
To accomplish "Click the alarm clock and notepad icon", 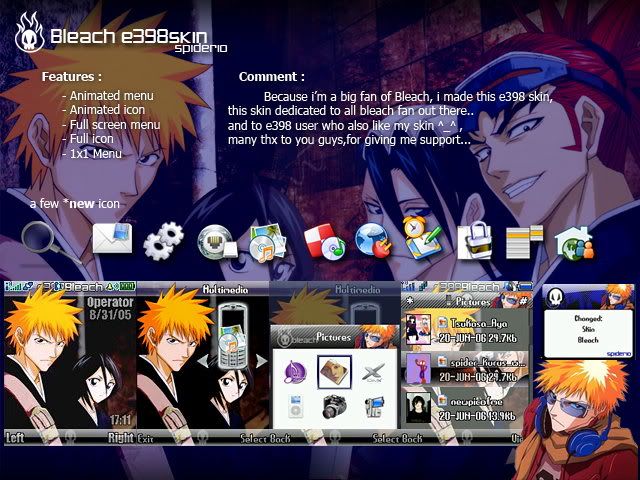I will coord(422,238).
